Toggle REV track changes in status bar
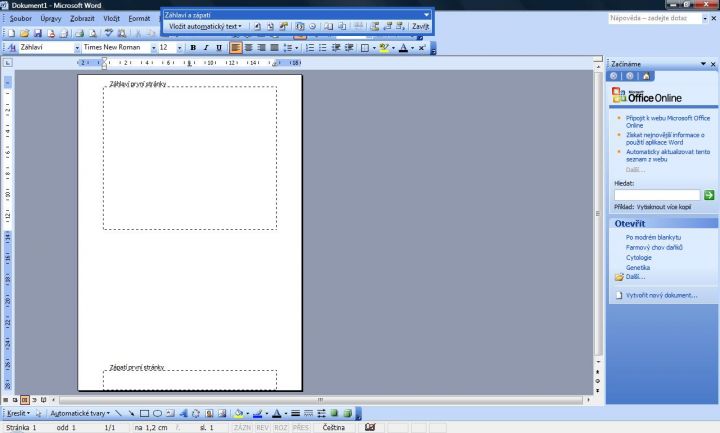 tap(262, 427)
